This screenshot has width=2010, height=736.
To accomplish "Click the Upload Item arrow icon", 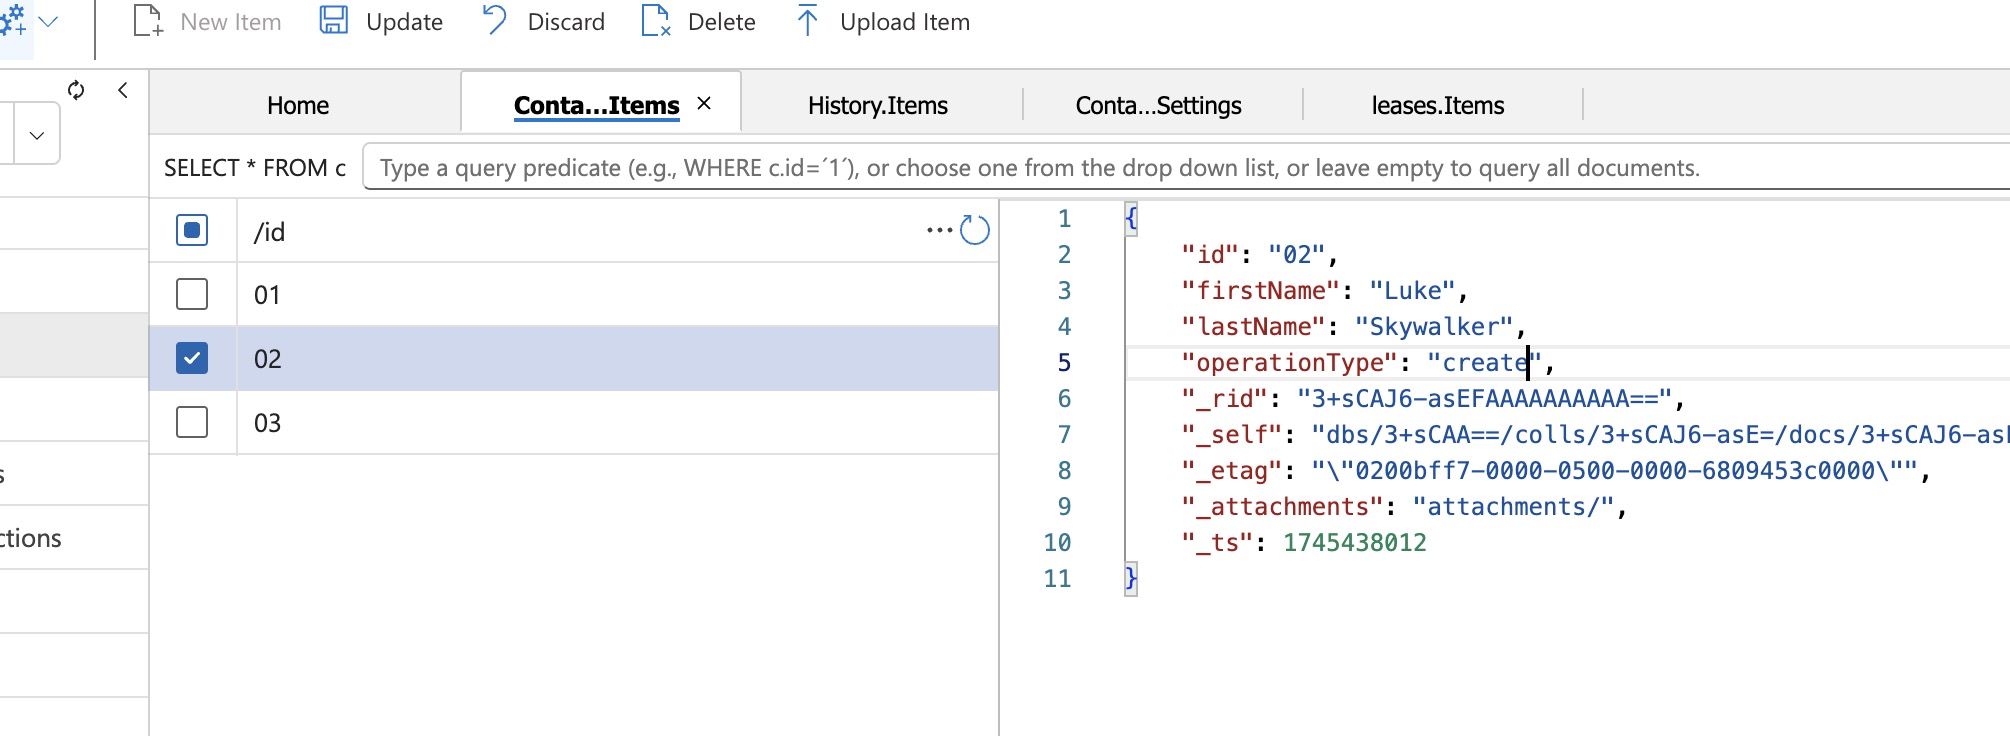I will 807,21.
